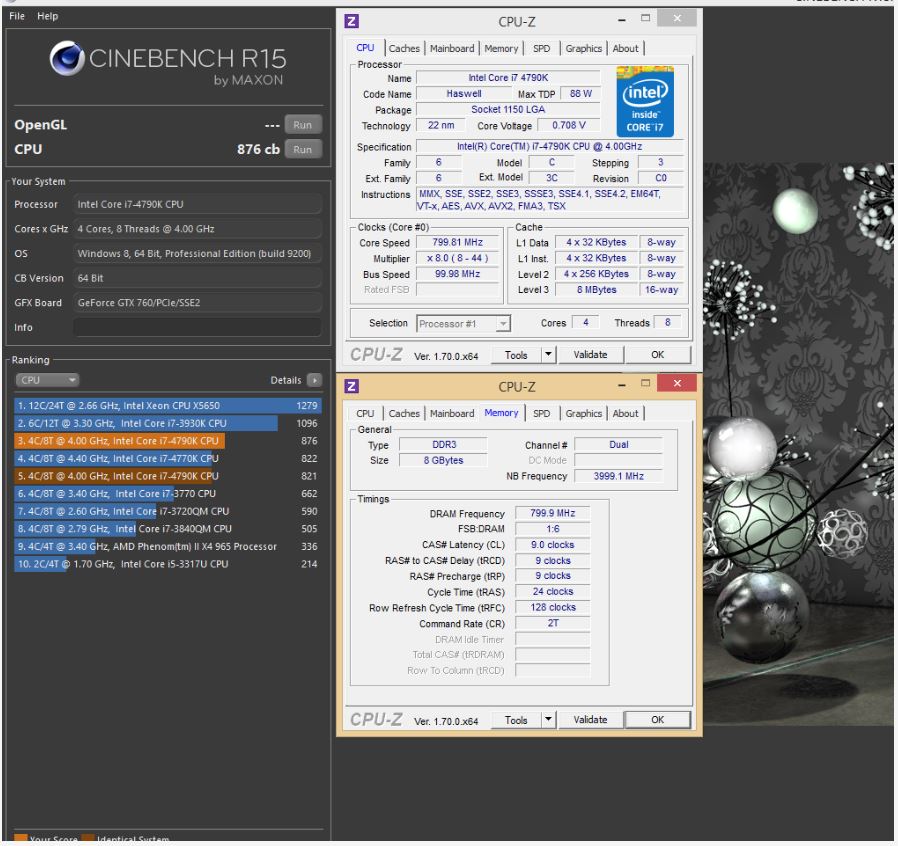Click the Details arrow icon in Ranking

pyautogui.click(x=315, y=380)
